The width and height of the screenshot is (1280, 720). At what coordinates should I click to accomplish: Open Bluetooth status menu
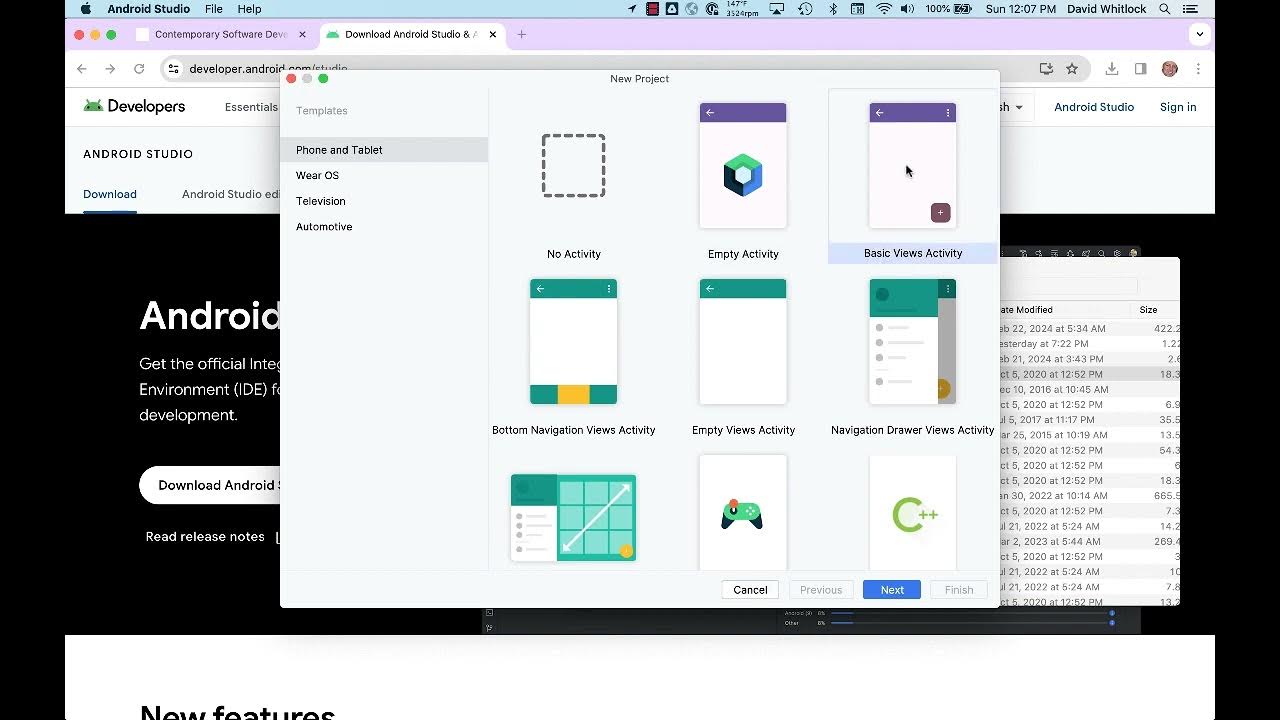(833, 9)
